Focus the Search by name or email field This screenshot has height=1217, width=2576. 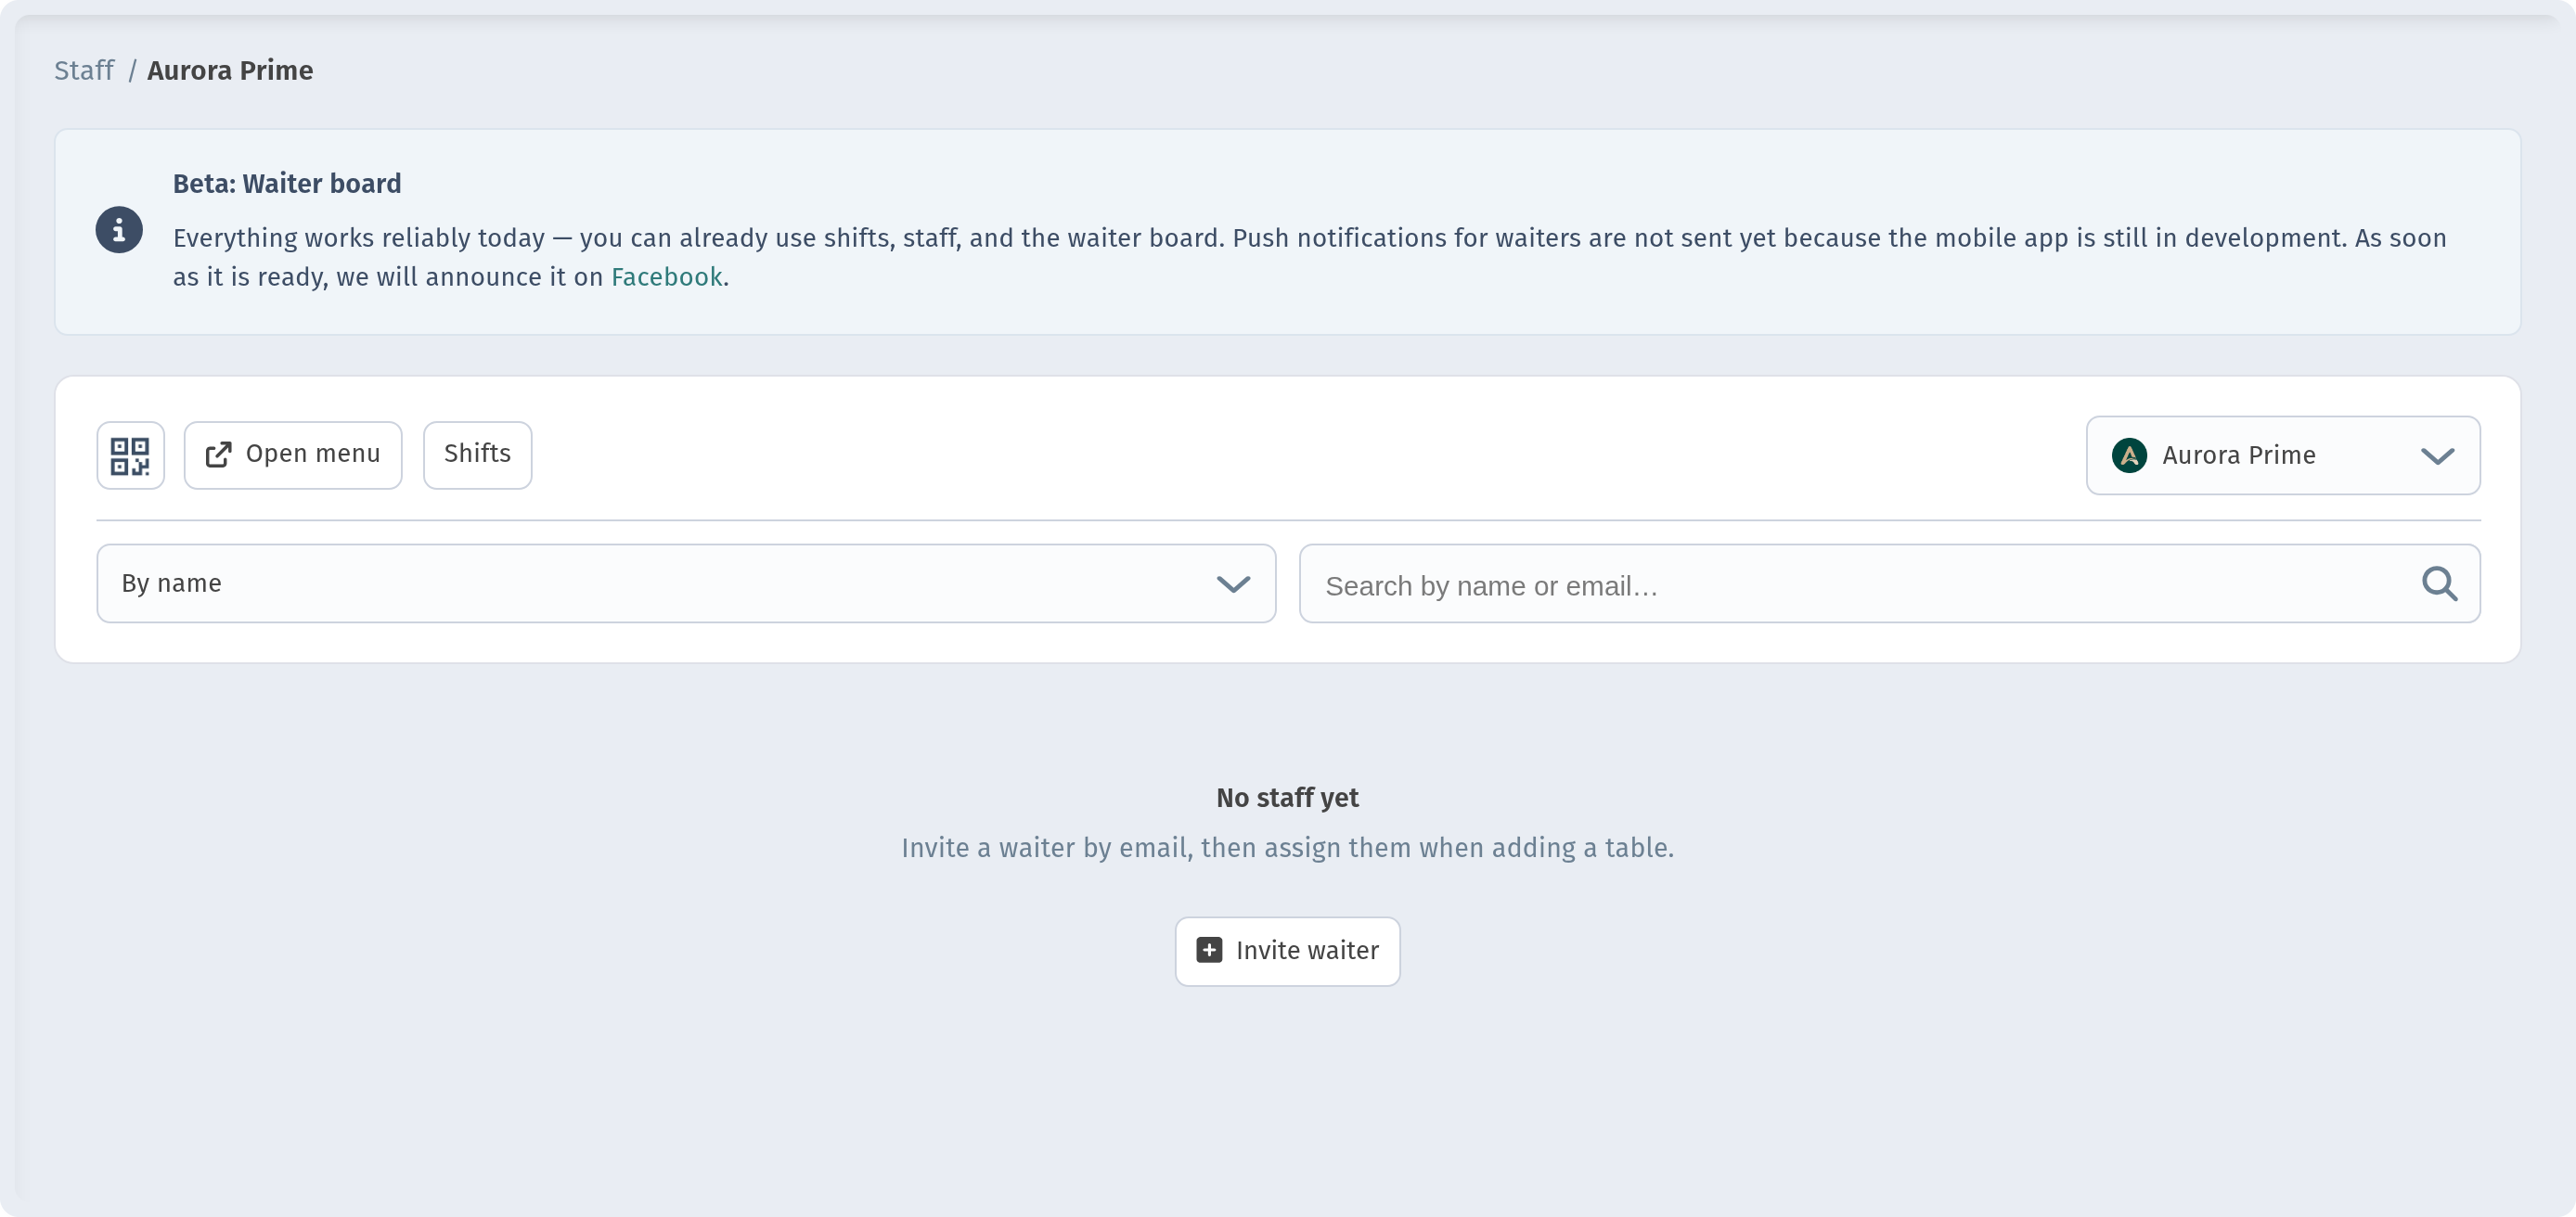point(1889,583)
